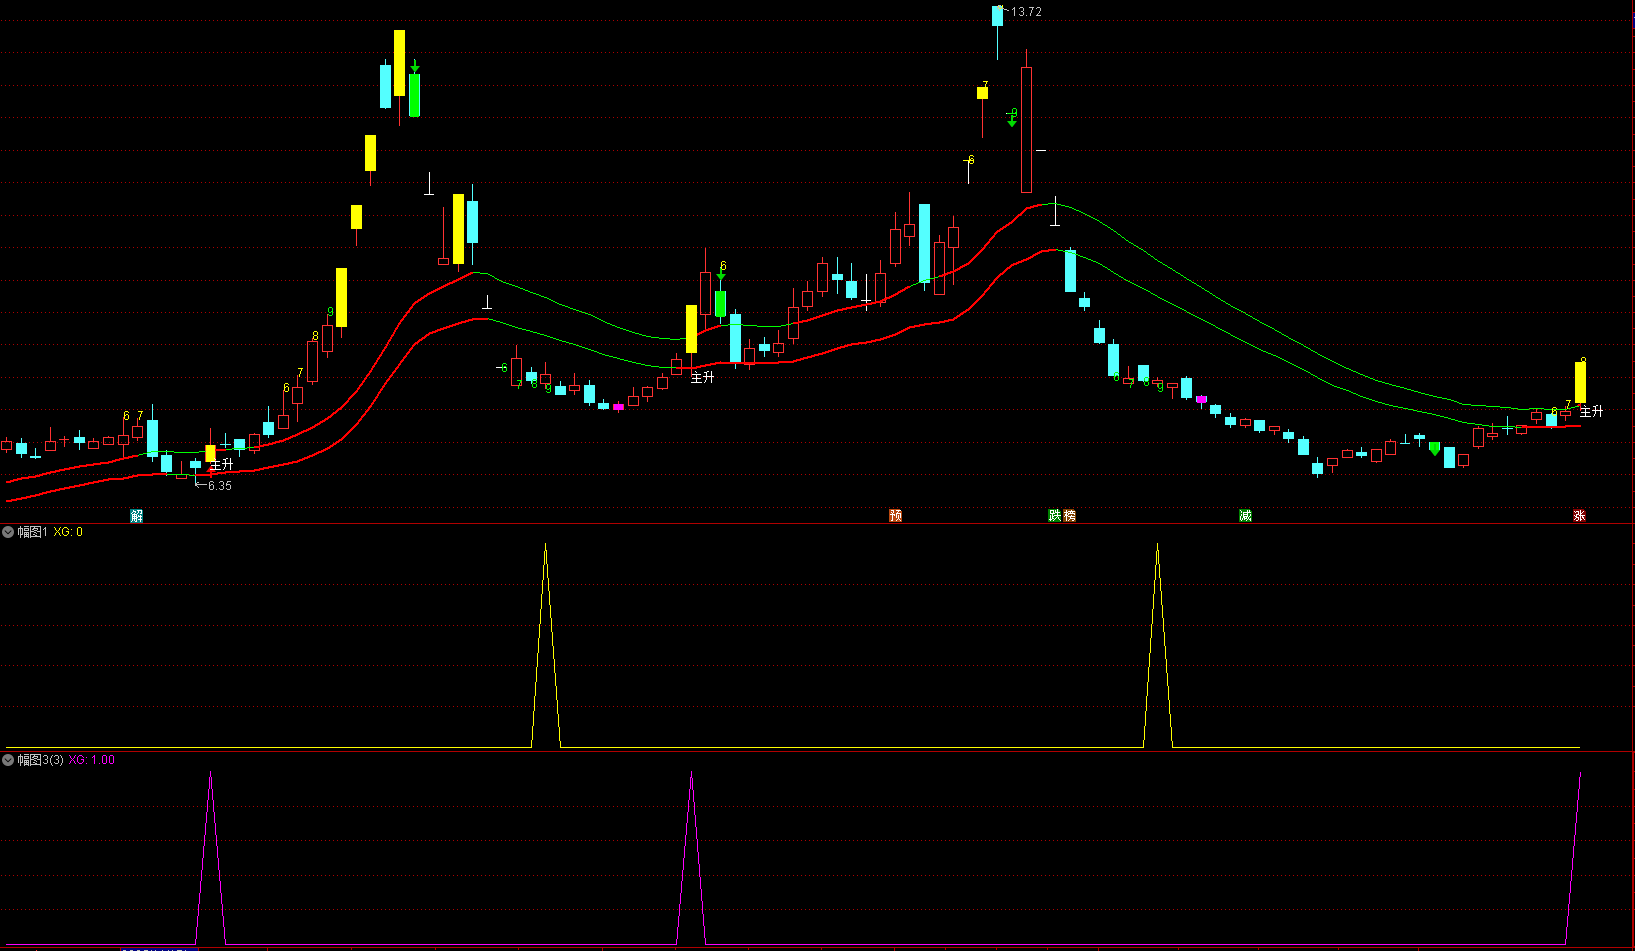Click the green 跌 event marker icon
This screenshot has width=1635, height=951.
(1055, 516)
